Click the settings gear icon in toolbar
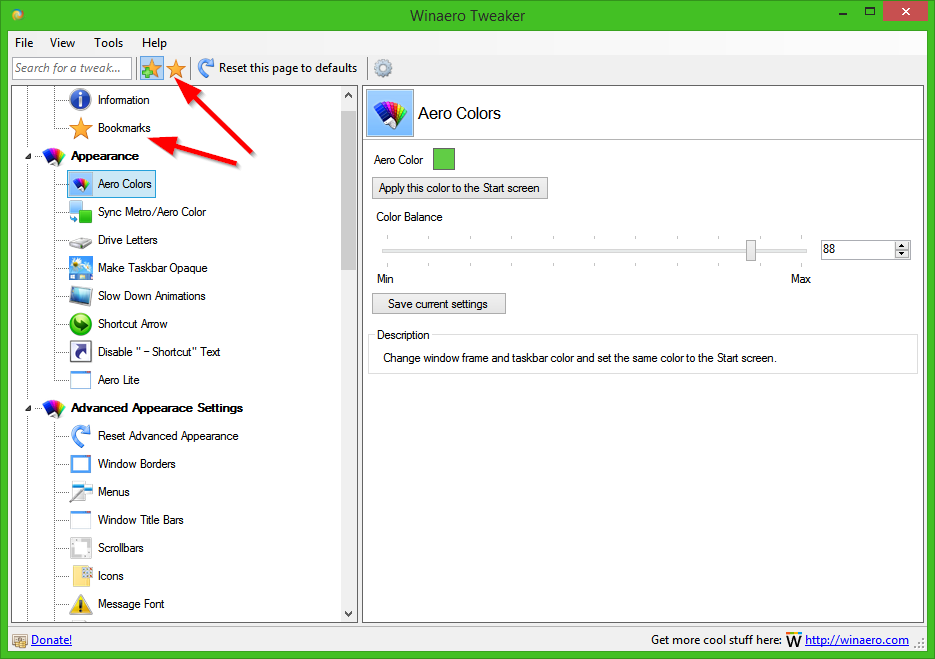 coord(383,69)
